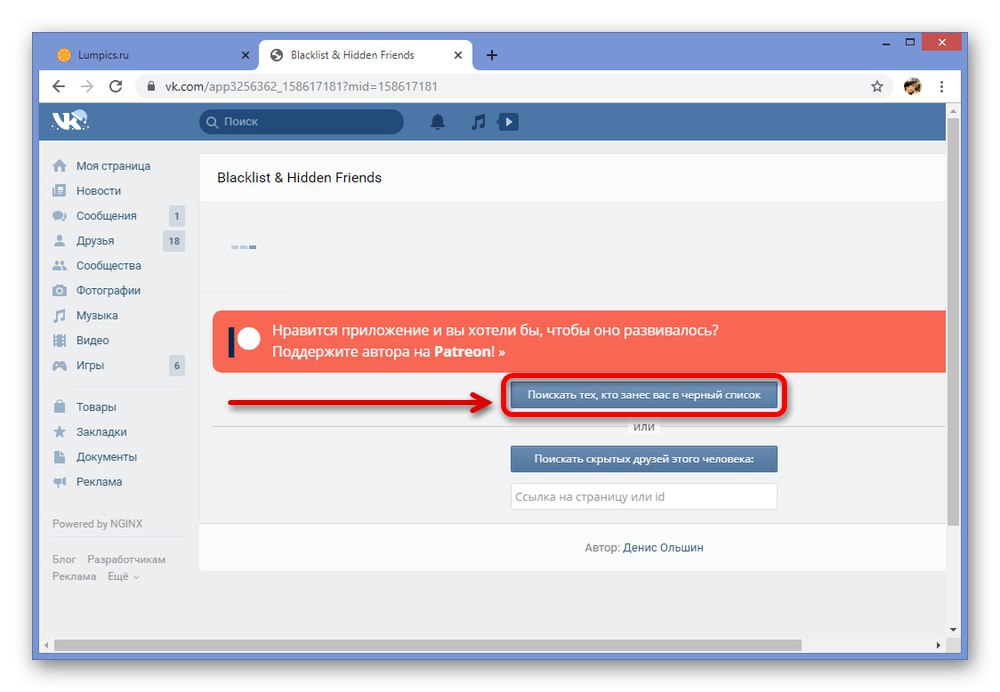
Task: Open the Реклама footer link
Action: click(74, 576)
